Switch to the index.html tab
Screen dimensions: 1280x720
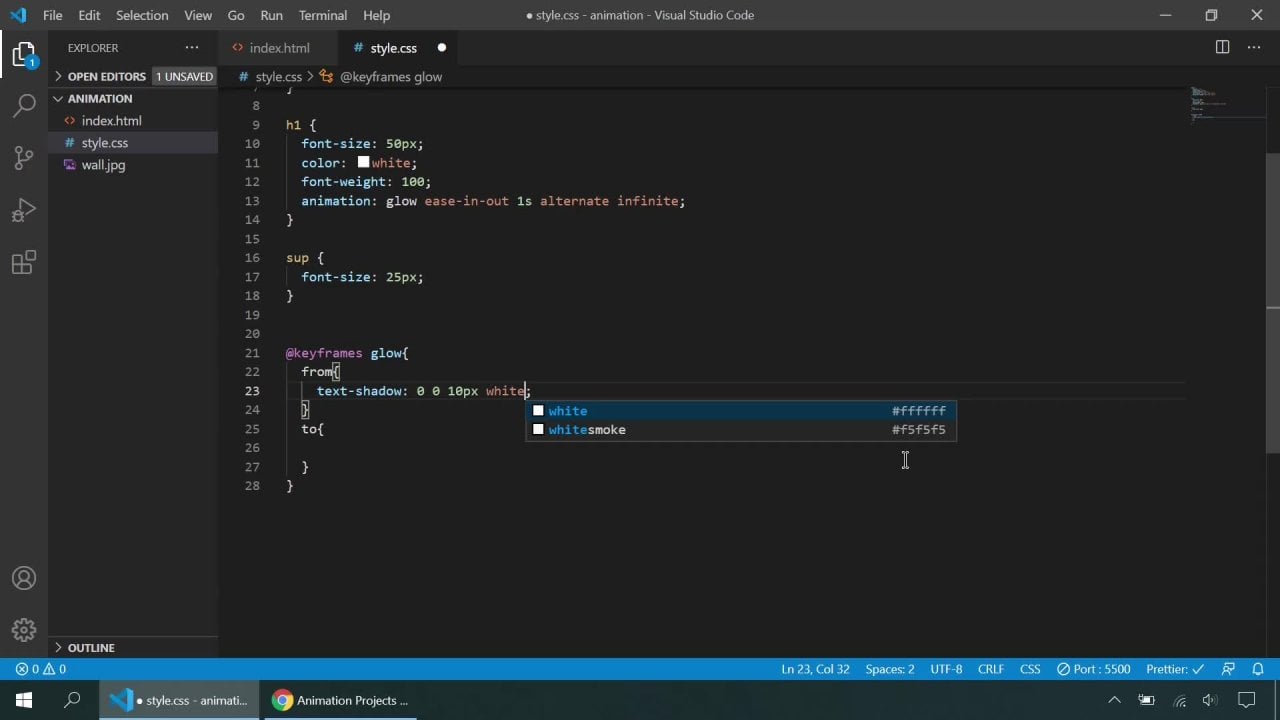[279, 48]
